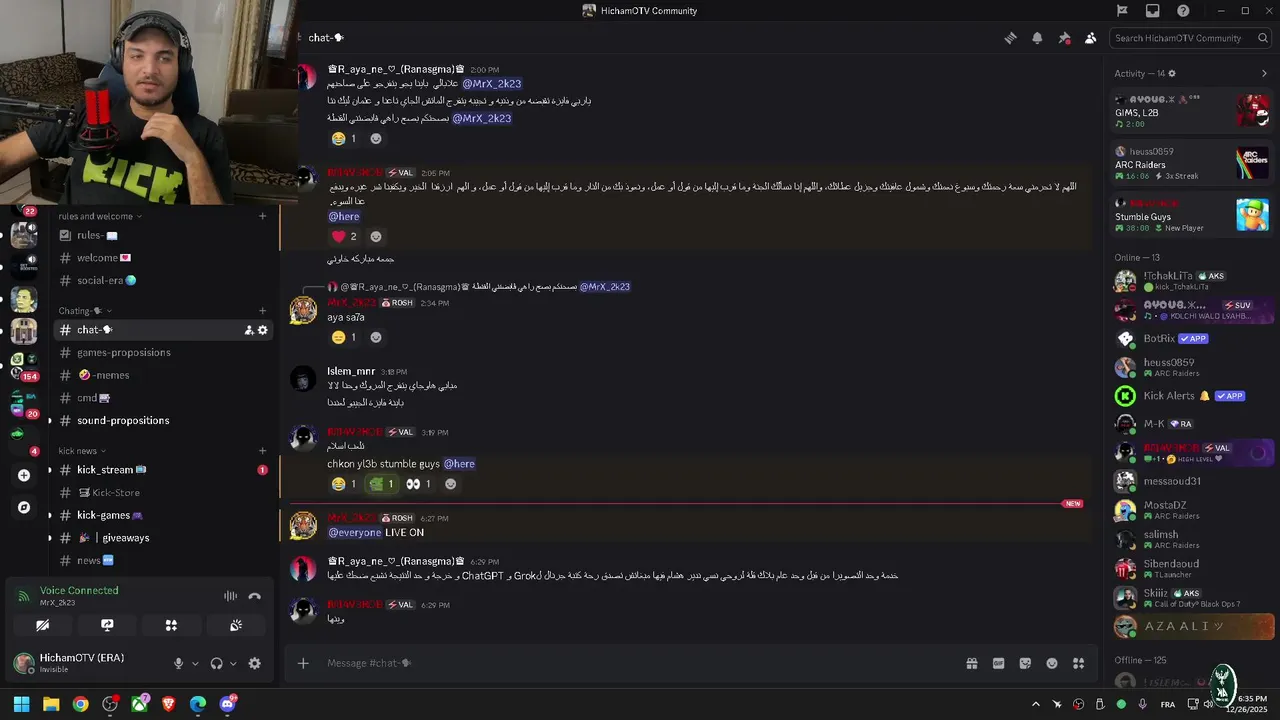Open the GIF picker in message bar
The width and height of the screenshot is (1280, 720).
click(x=998, y=663)
